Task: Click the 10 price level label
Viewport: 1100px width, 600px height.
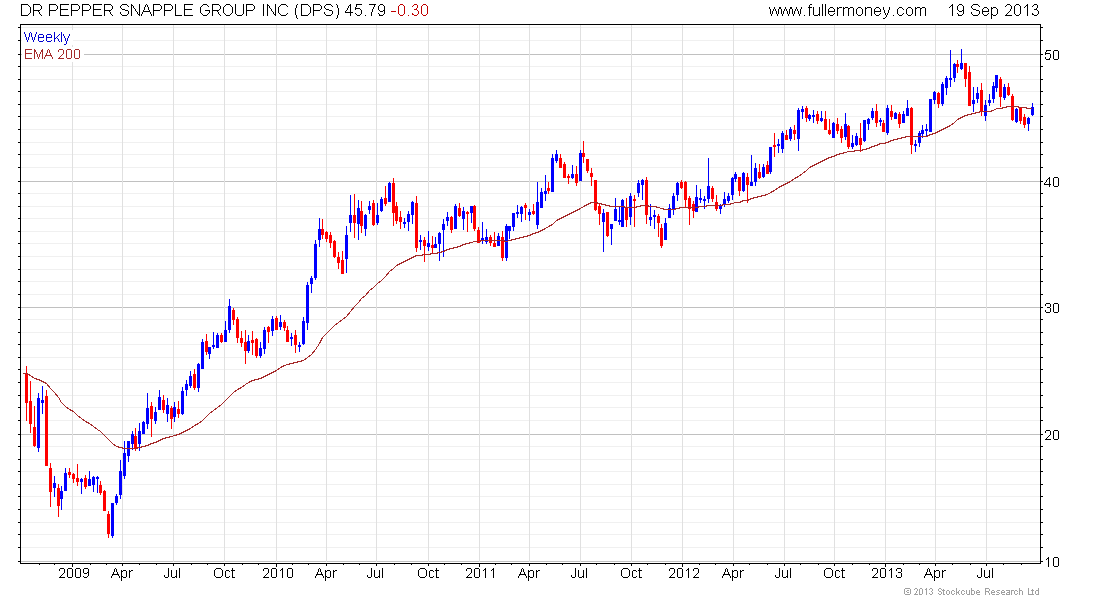Action: 1050,561
